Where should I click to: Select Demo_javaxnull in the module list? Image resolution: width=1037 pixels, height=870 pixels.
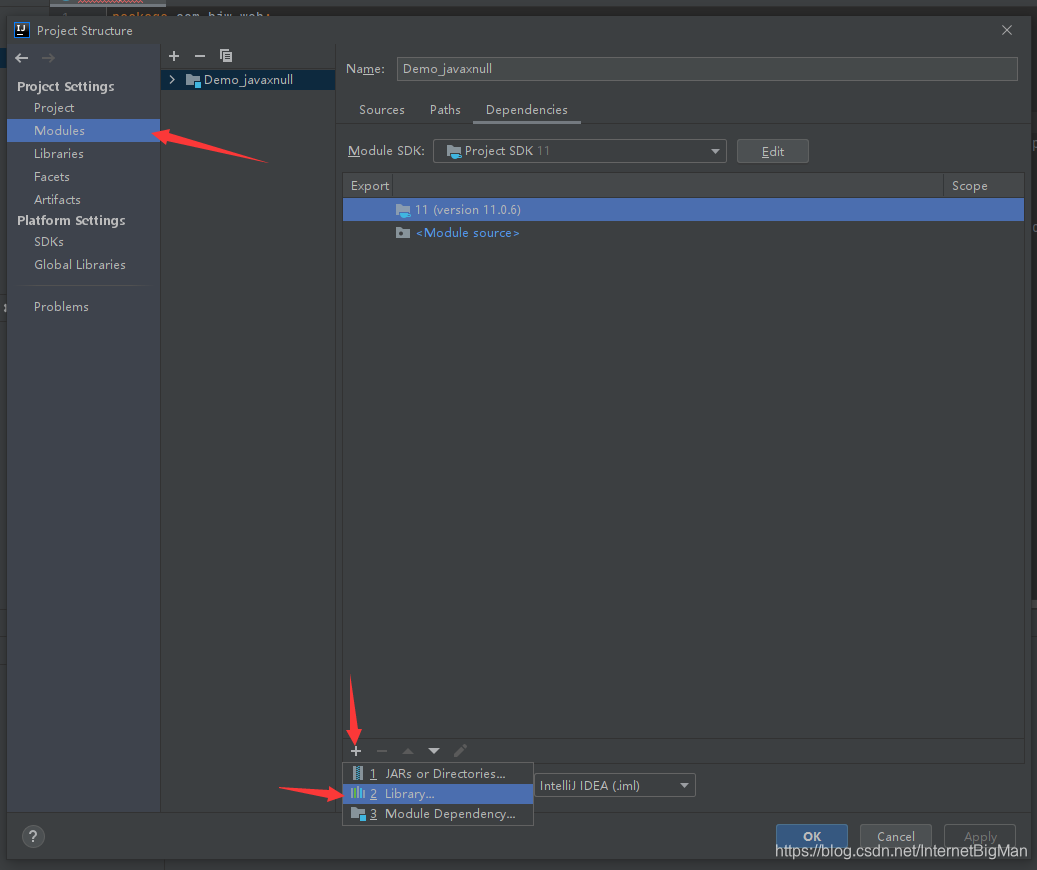coord(248,80)
